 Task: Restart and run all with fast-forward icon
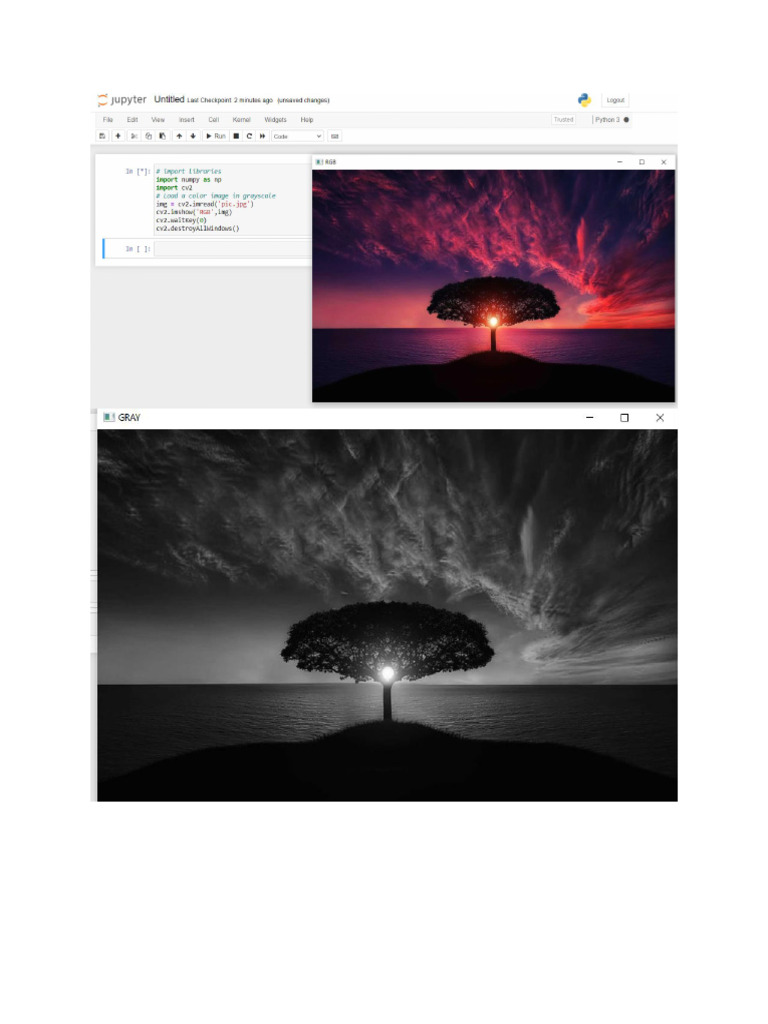pos(263,136)
